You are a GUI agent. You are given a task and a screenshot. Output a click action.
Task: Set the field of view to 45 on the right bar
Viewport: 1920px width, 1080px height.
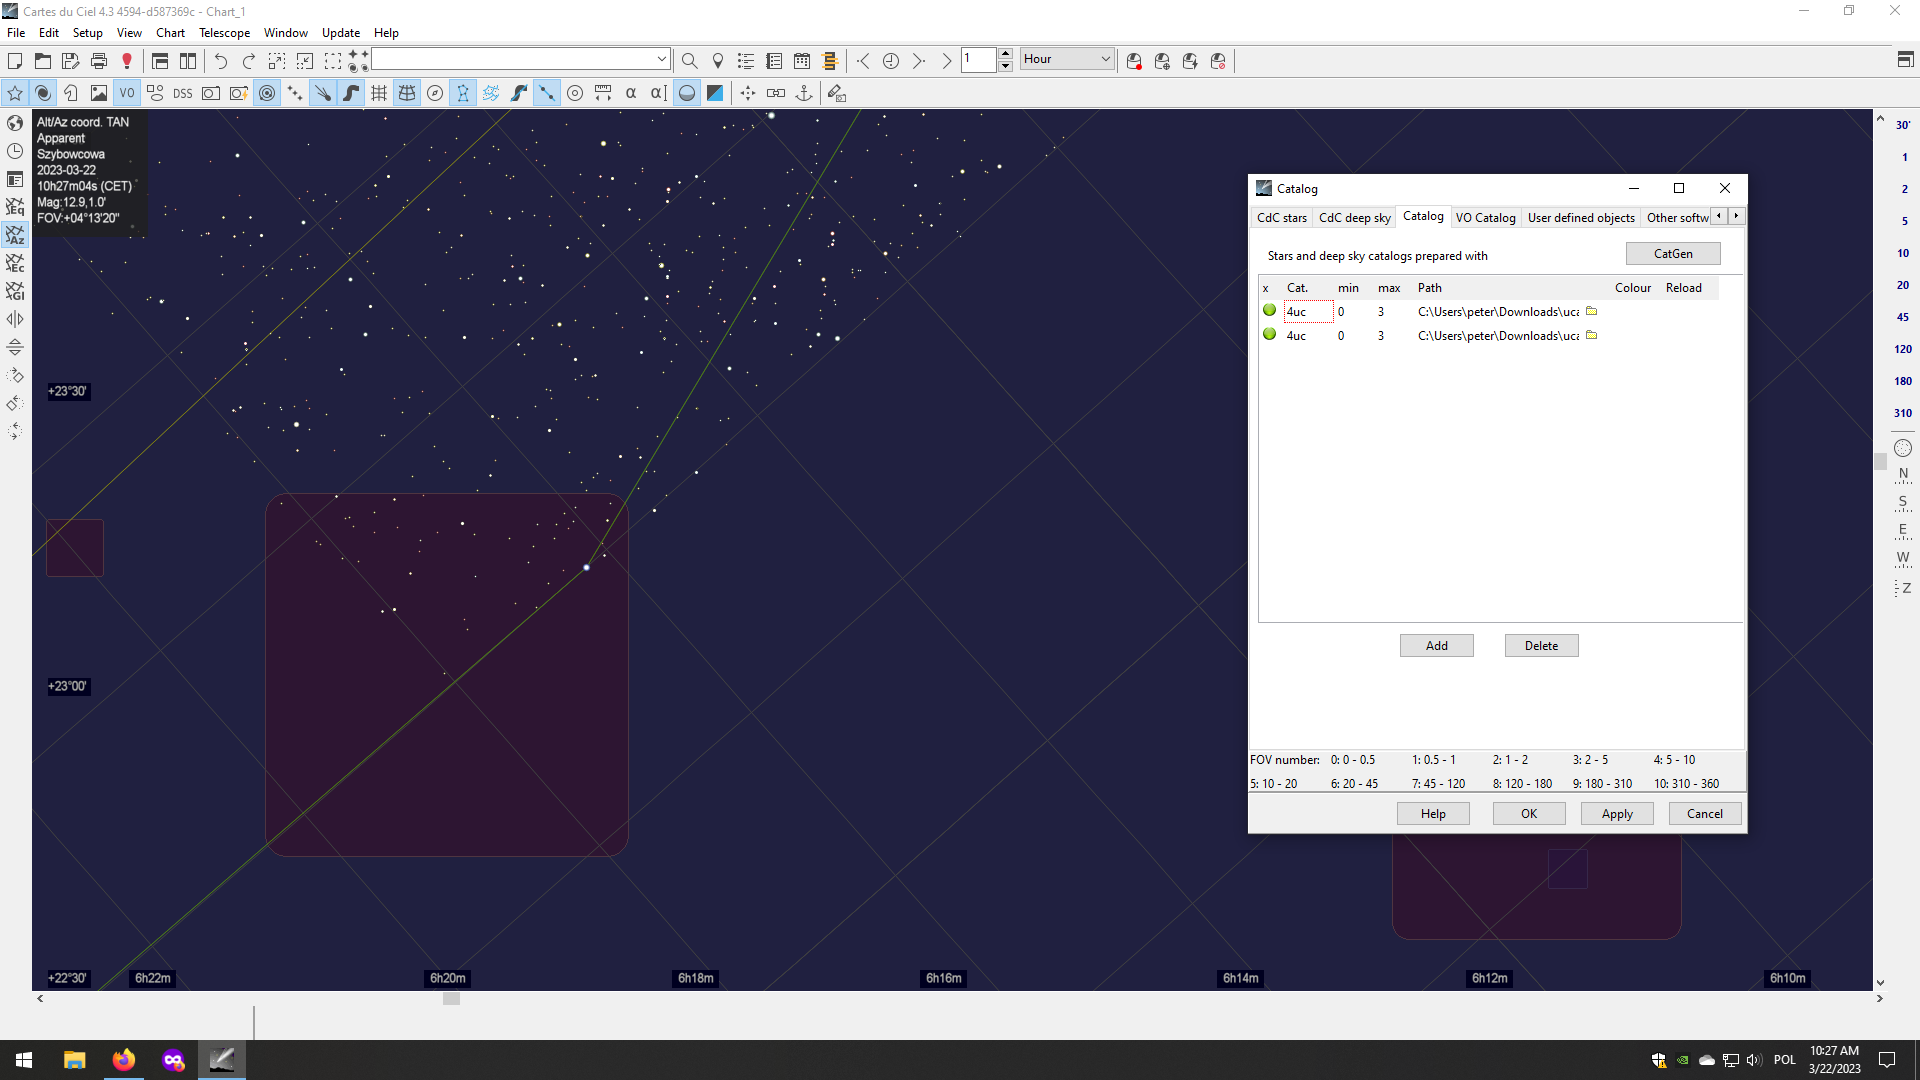[1902, 317]
